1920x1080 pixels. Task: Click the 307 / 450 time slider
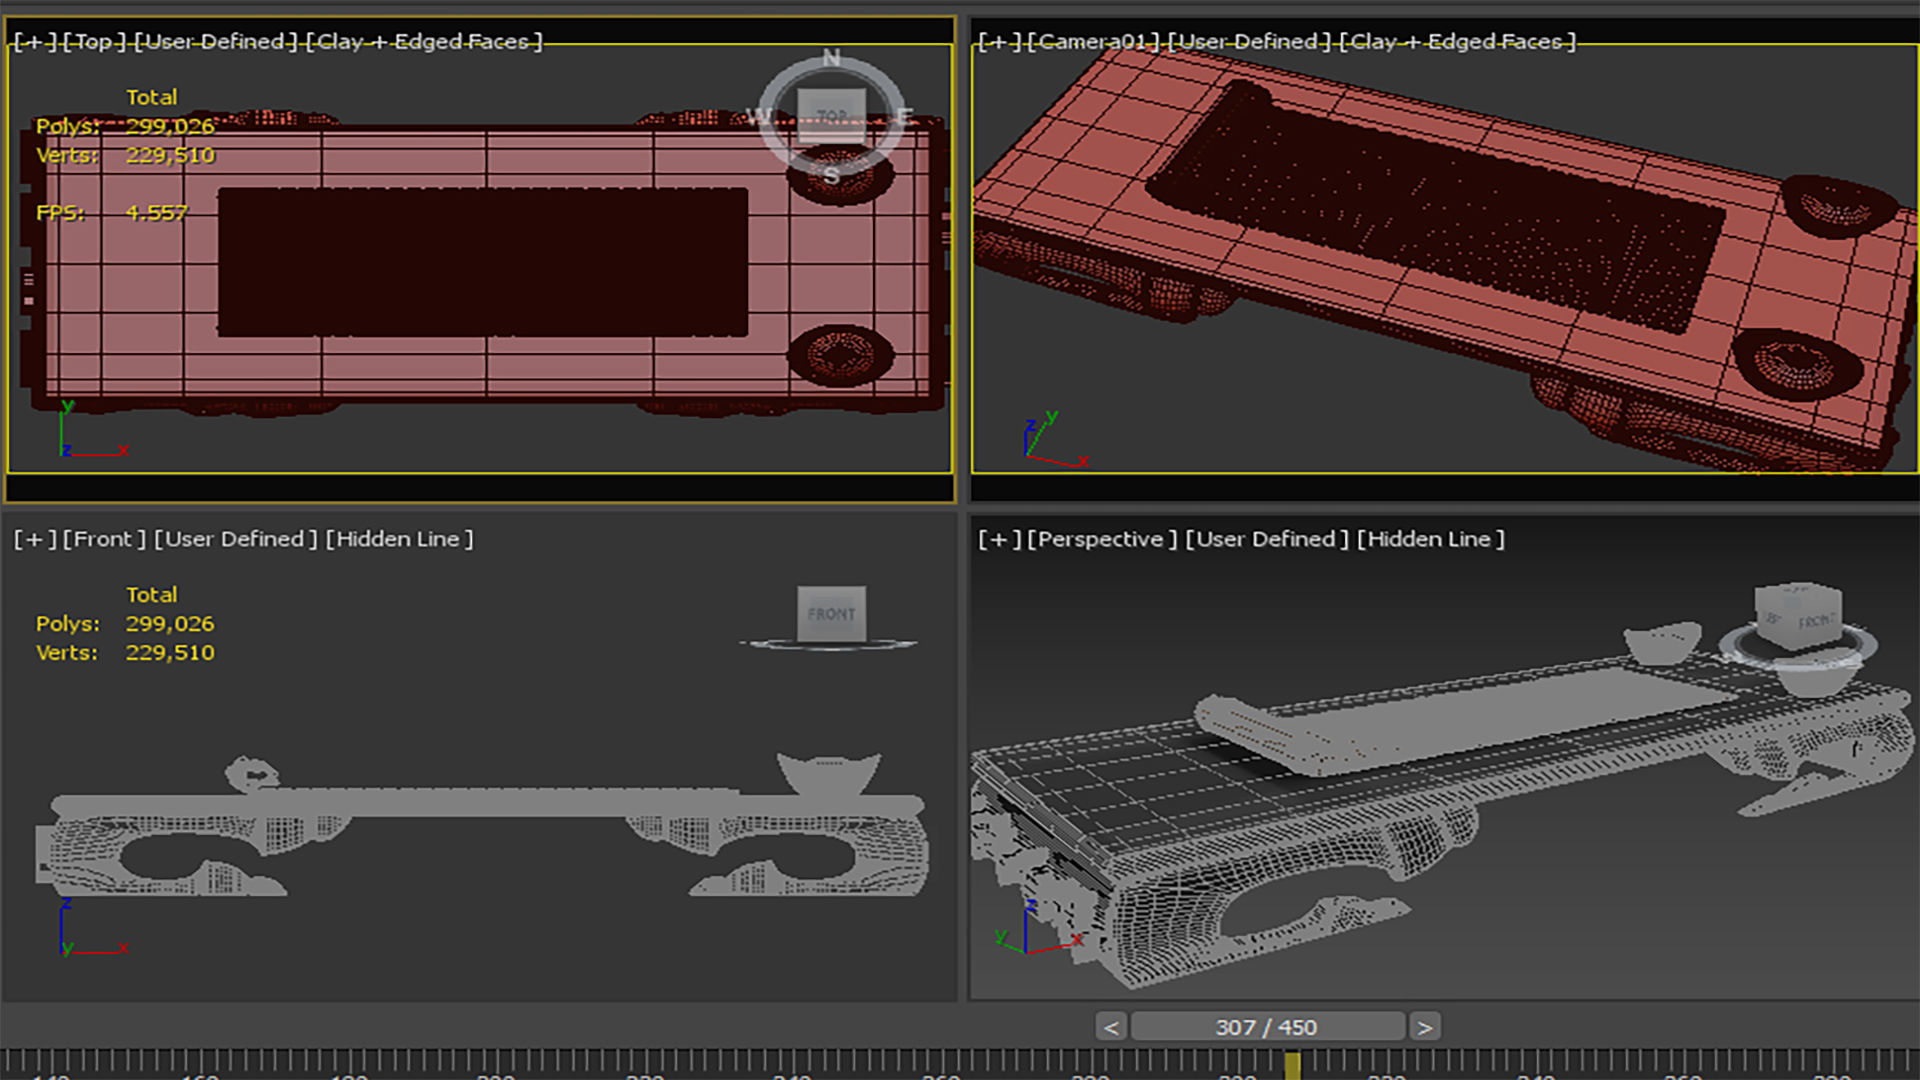pyautogui.click(x=1266, y=1027)
